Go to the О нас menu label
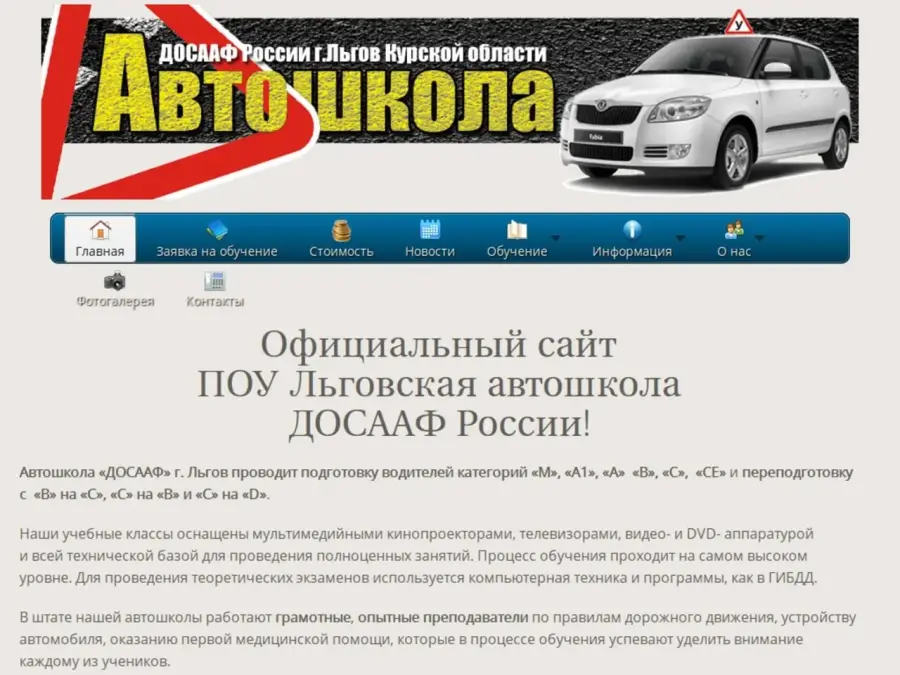Viewport: 900px width, 675px height. click(734, 251)
